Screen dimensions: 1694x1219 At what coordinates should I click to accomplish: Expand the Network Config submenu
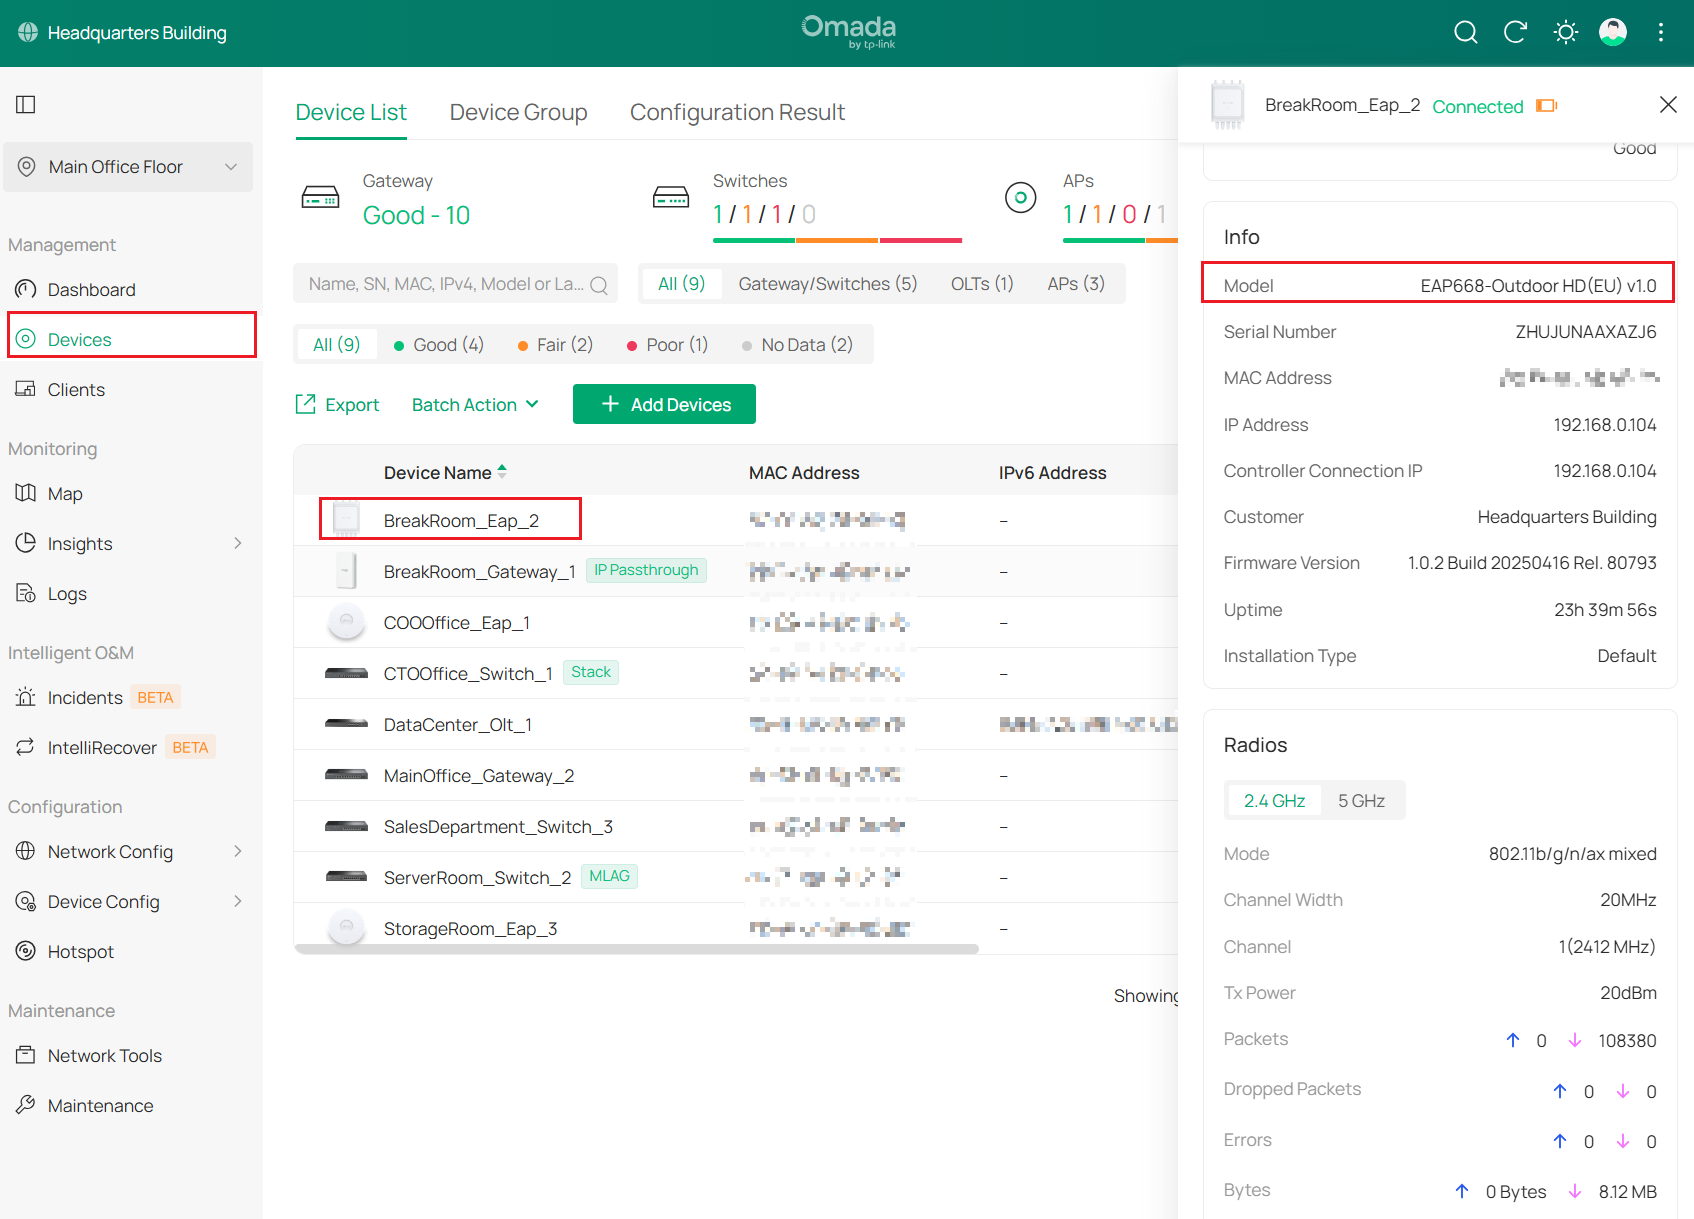pos(238,851)
